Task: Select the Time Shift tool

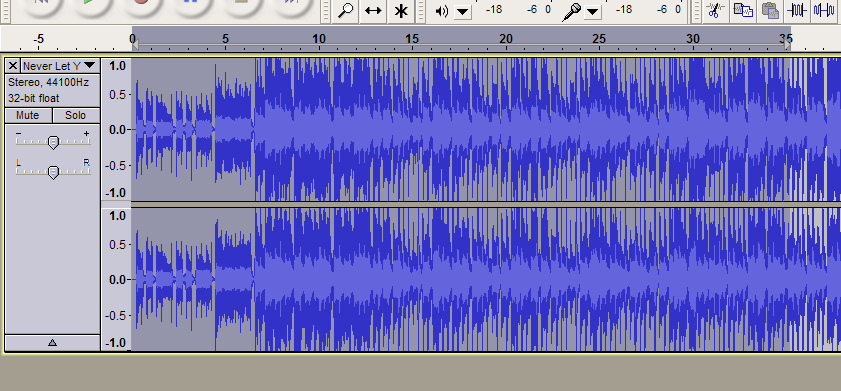Action: tap(373, 11)
